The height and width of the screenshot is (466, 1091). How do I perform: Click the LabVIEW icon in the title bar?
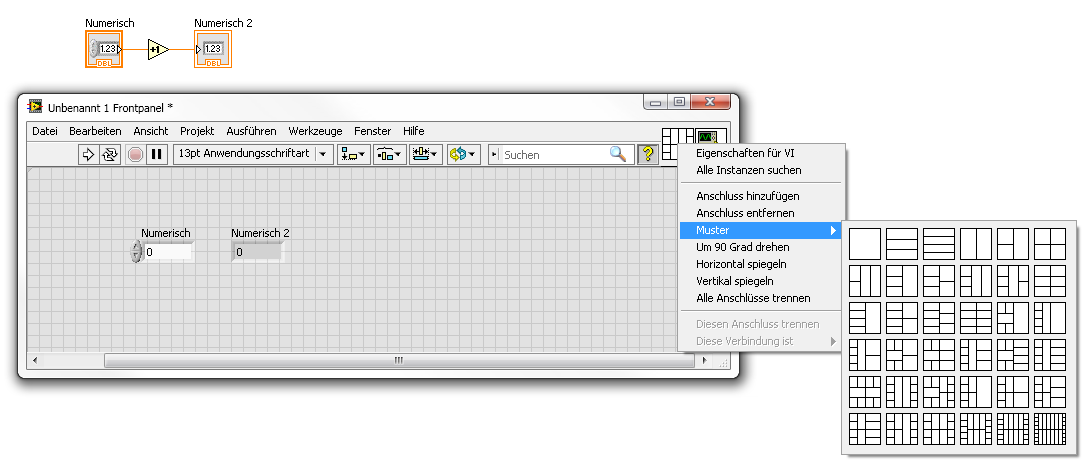[35, 106]
